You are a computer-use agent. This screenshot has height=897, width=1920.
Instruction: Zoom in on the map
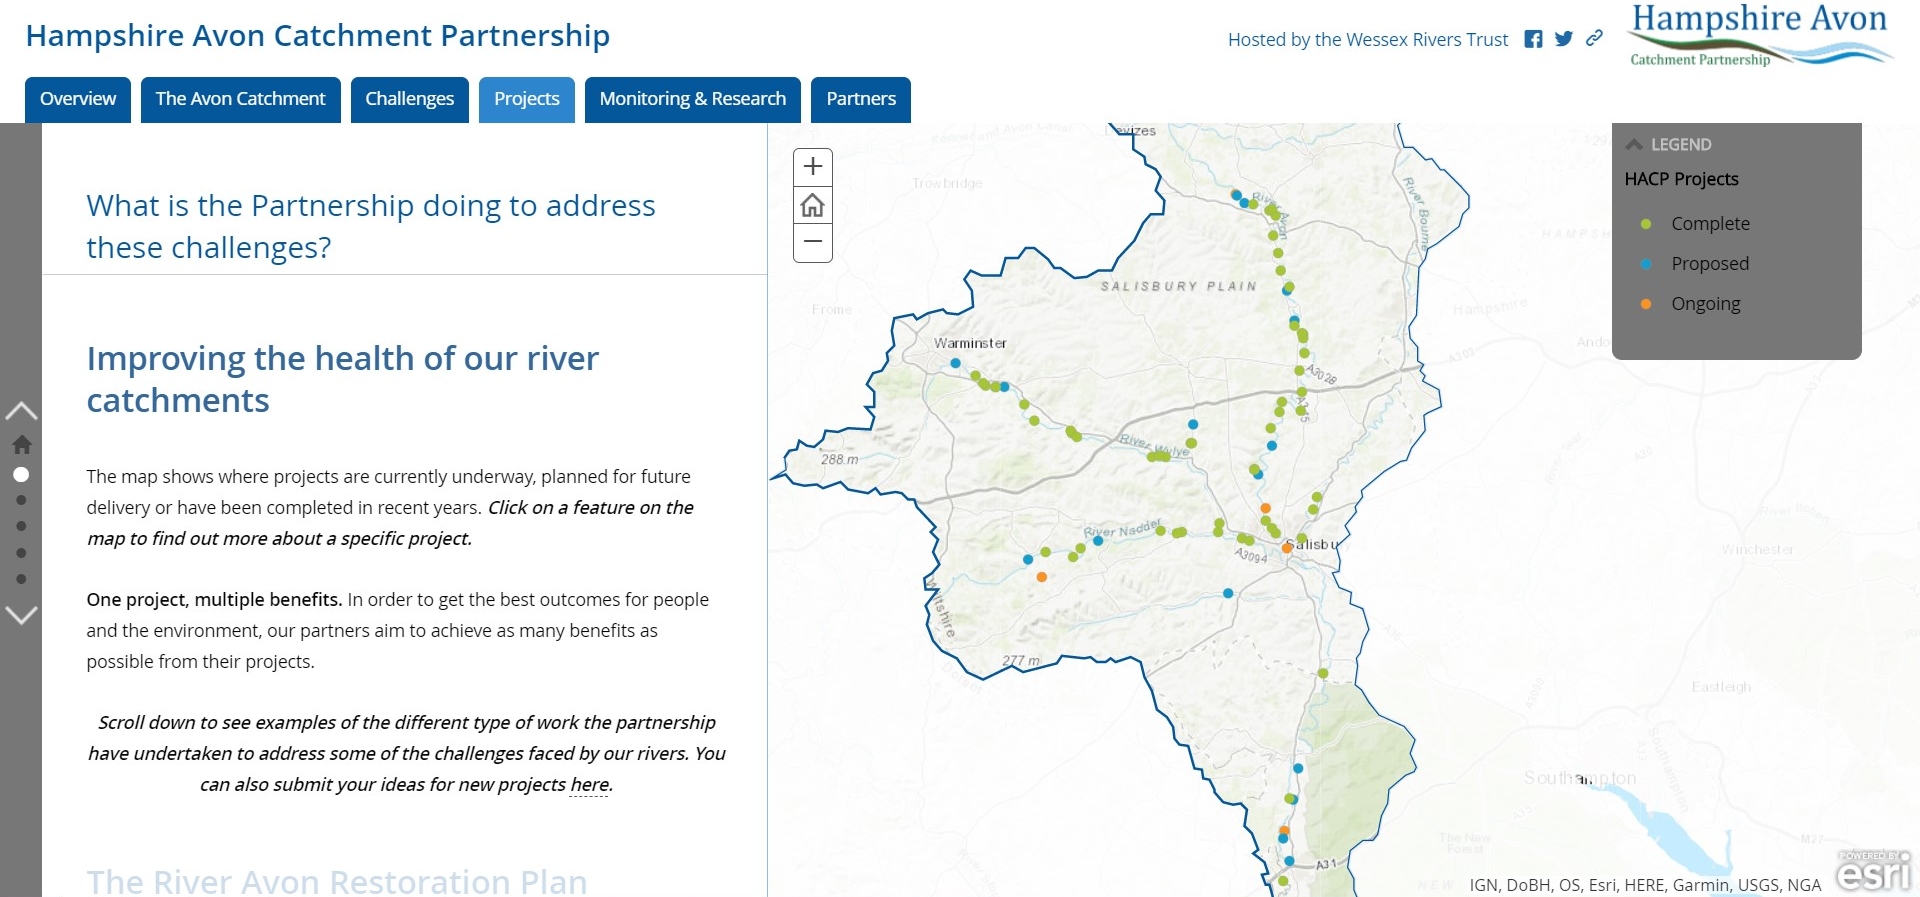(x=813, y=166)
